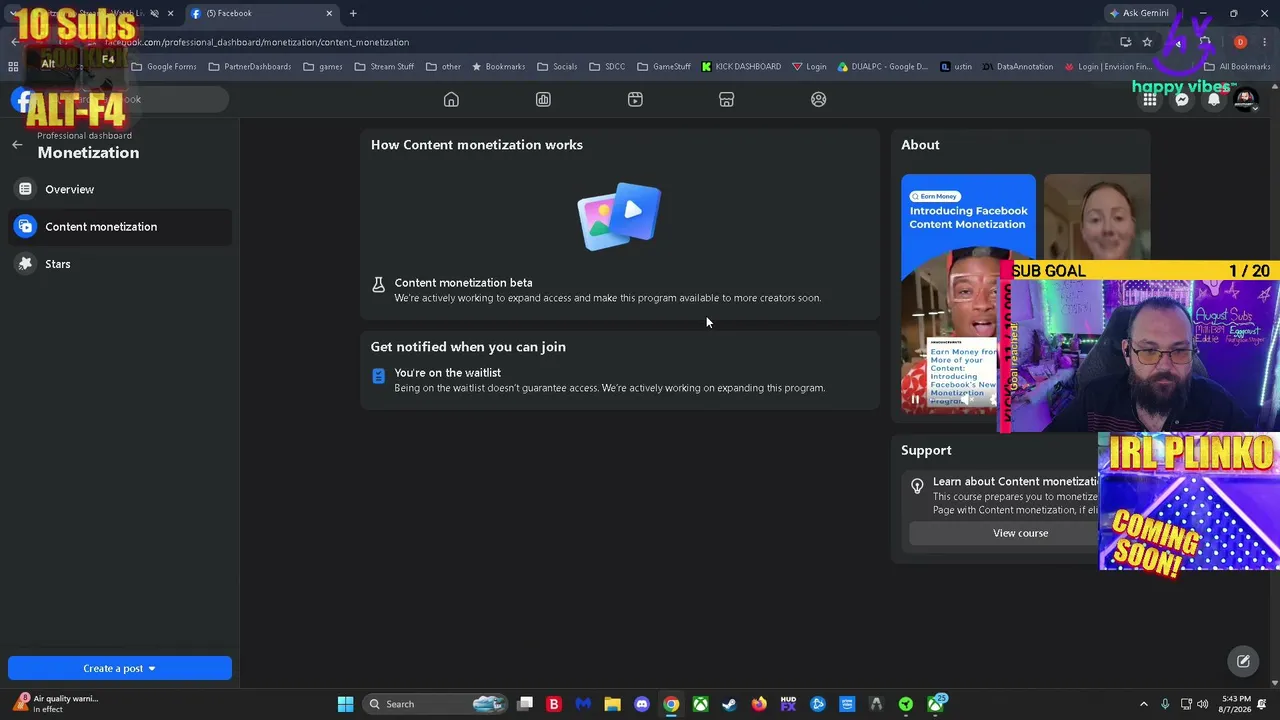The image size is (1280, 720).
Task: Open the Stream Stuff bookmark folder
Action: click(x=384, y=67)
